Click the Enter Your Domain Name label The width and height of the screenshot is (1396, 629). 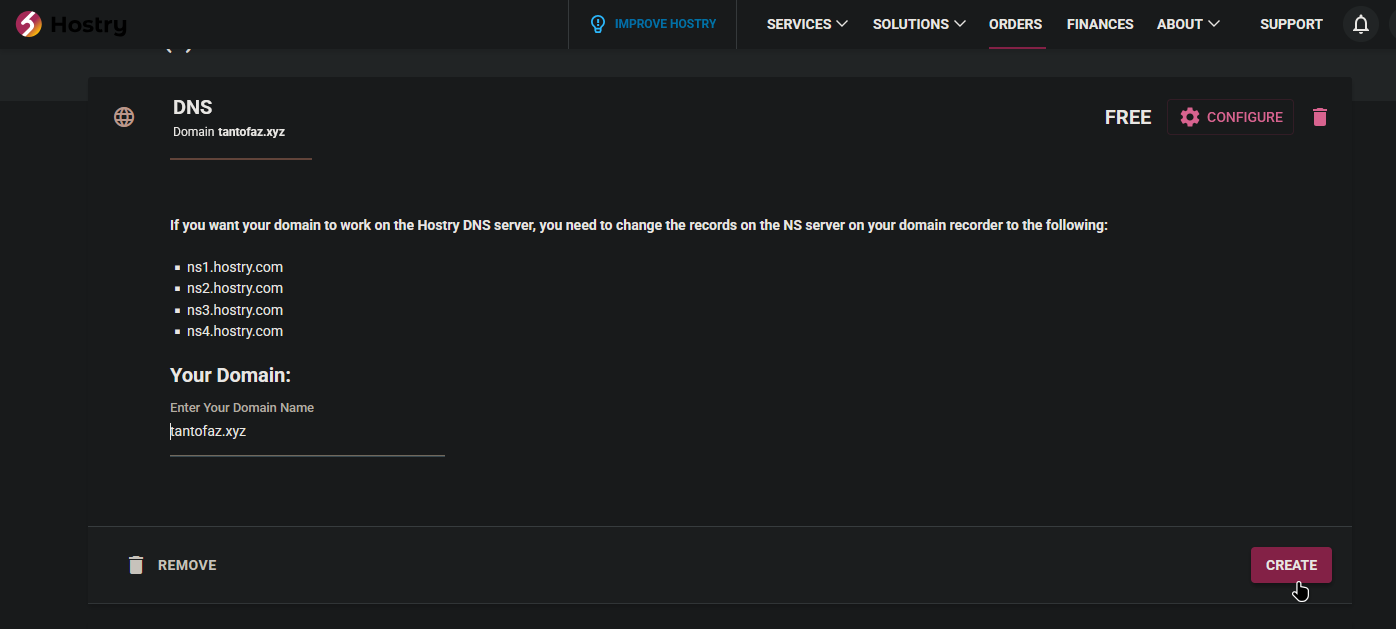[242, 408]
